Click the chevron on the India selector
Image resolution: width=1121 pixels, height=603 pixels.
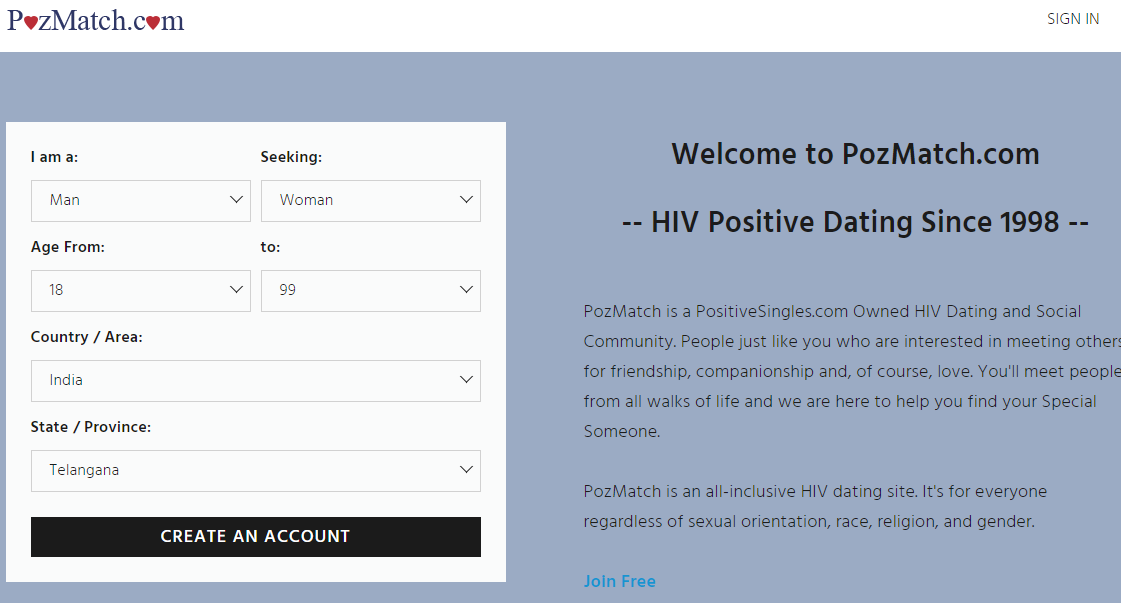pos(466,381)
